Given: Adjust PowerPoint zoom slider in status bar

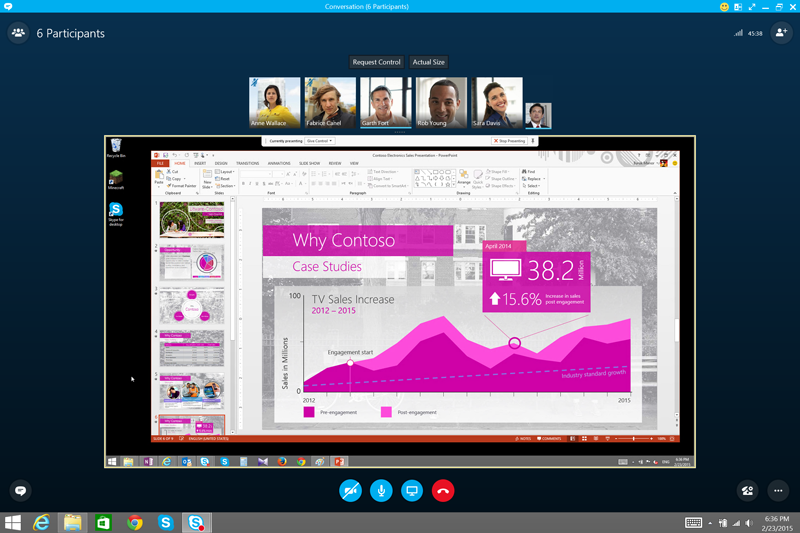Looking at the screenshot, I should [634, 439].
